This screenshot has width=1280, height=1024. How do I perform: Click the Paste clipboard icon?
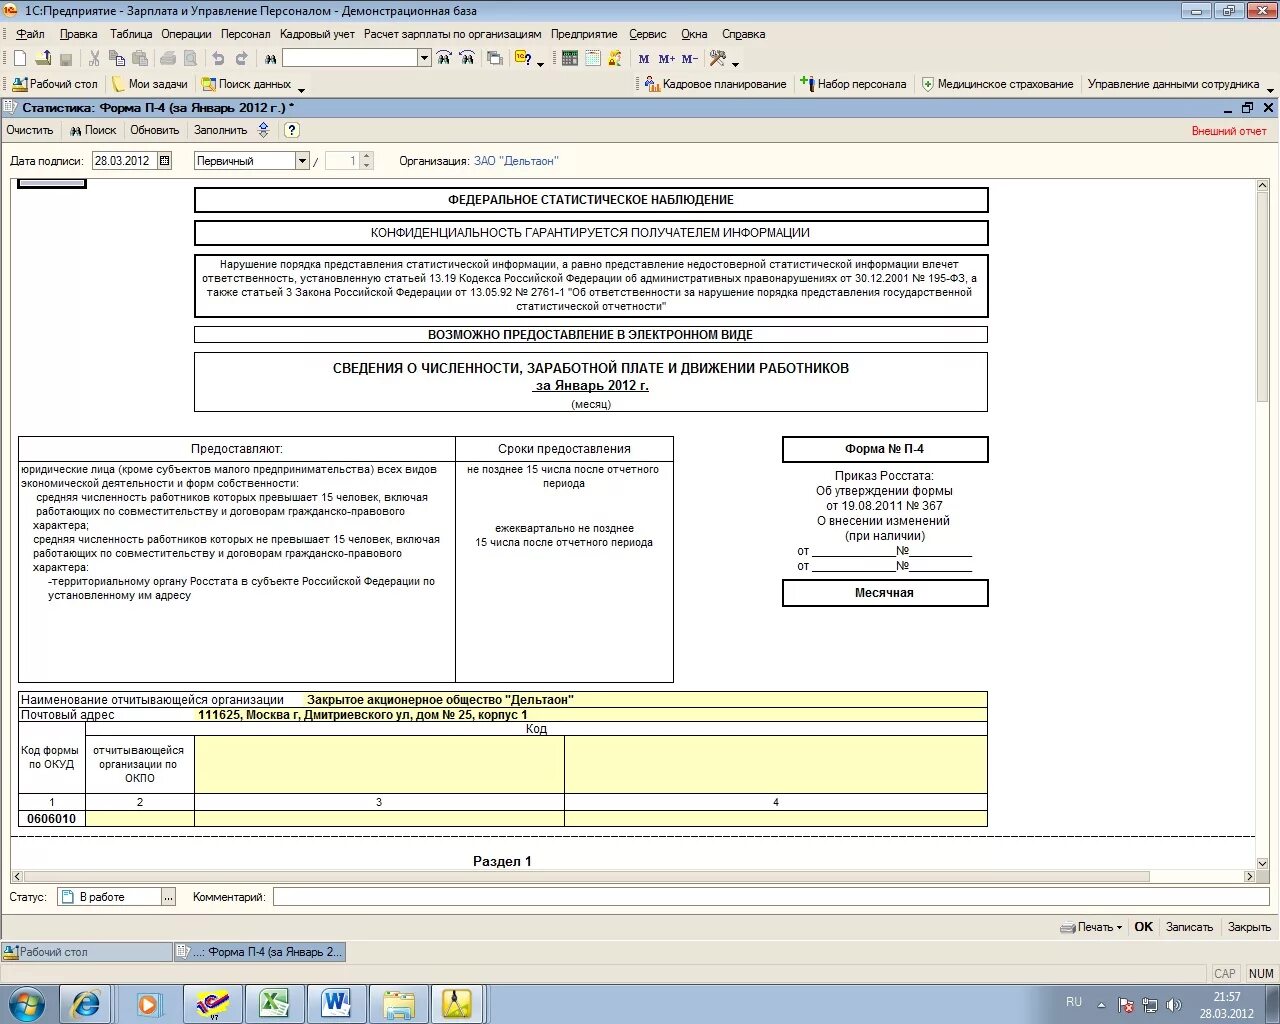[x=140, y=59]
